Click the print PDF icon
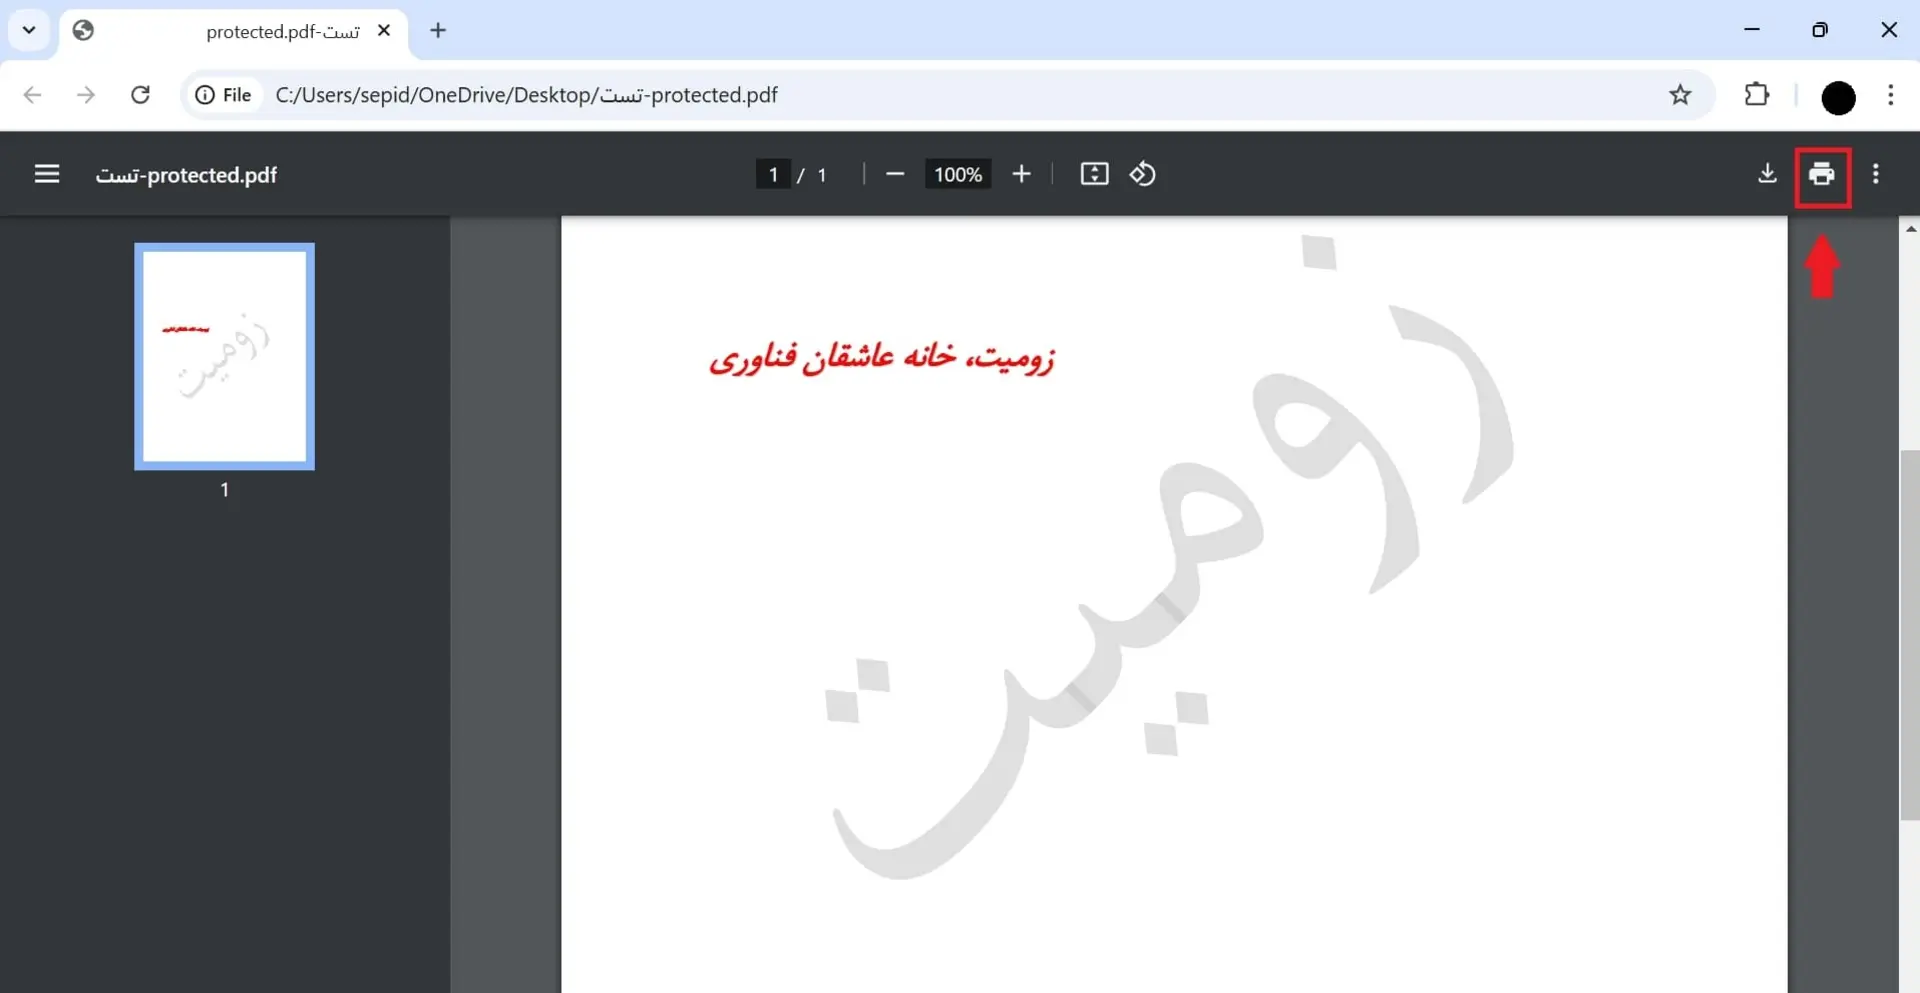 pyautogui.click(x=1822, y=174)
